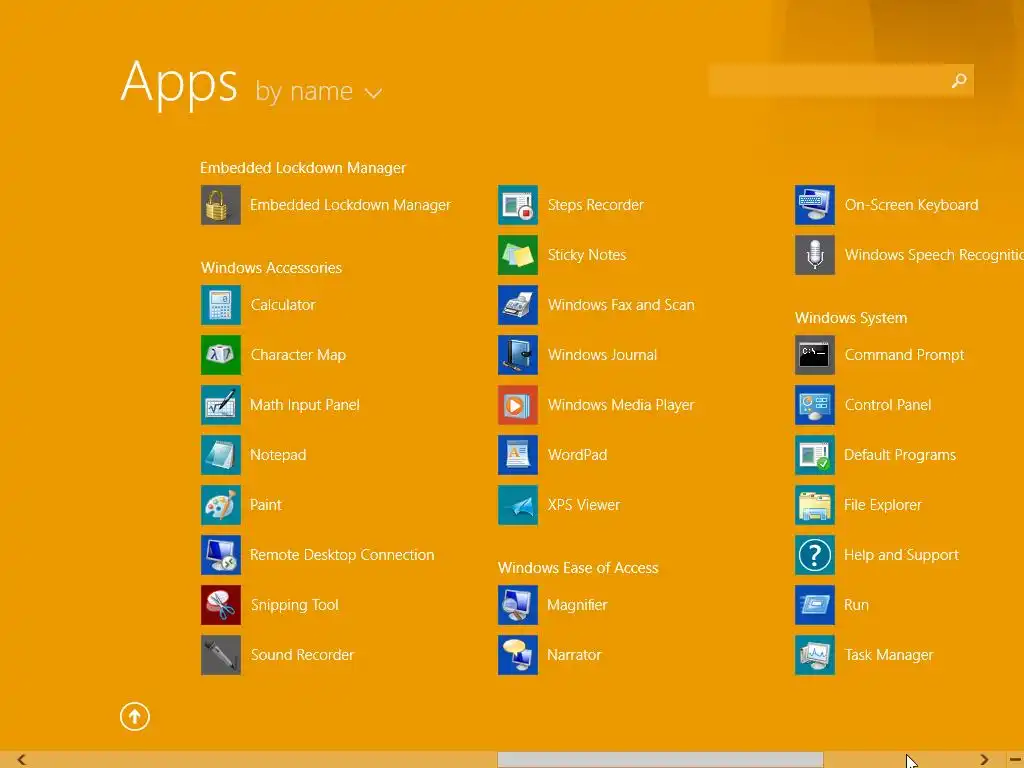Click the 'Task Manager' app label
Screen dimensions: 1024x768
(x=889, y=655)
